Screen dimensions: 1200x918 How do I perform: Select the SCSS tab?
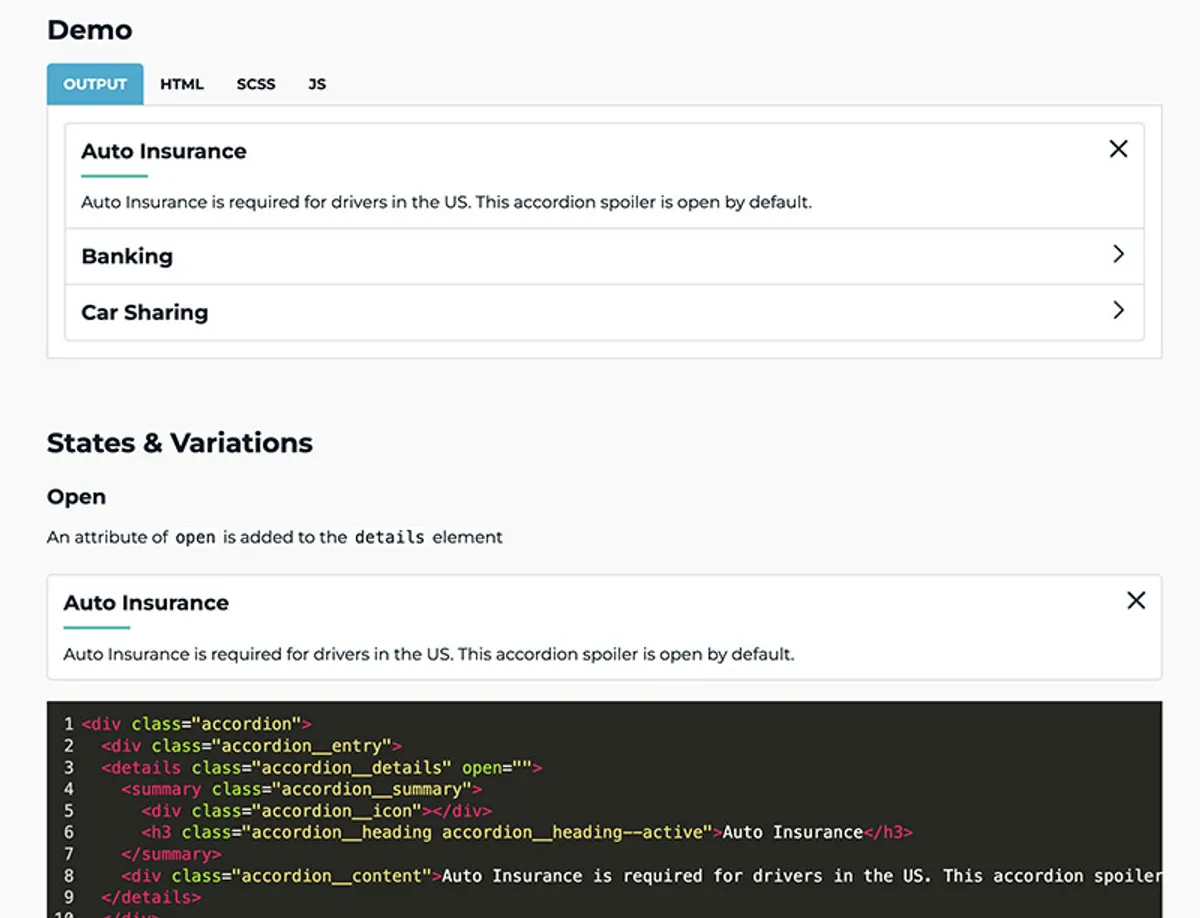(x=256, y=84)
